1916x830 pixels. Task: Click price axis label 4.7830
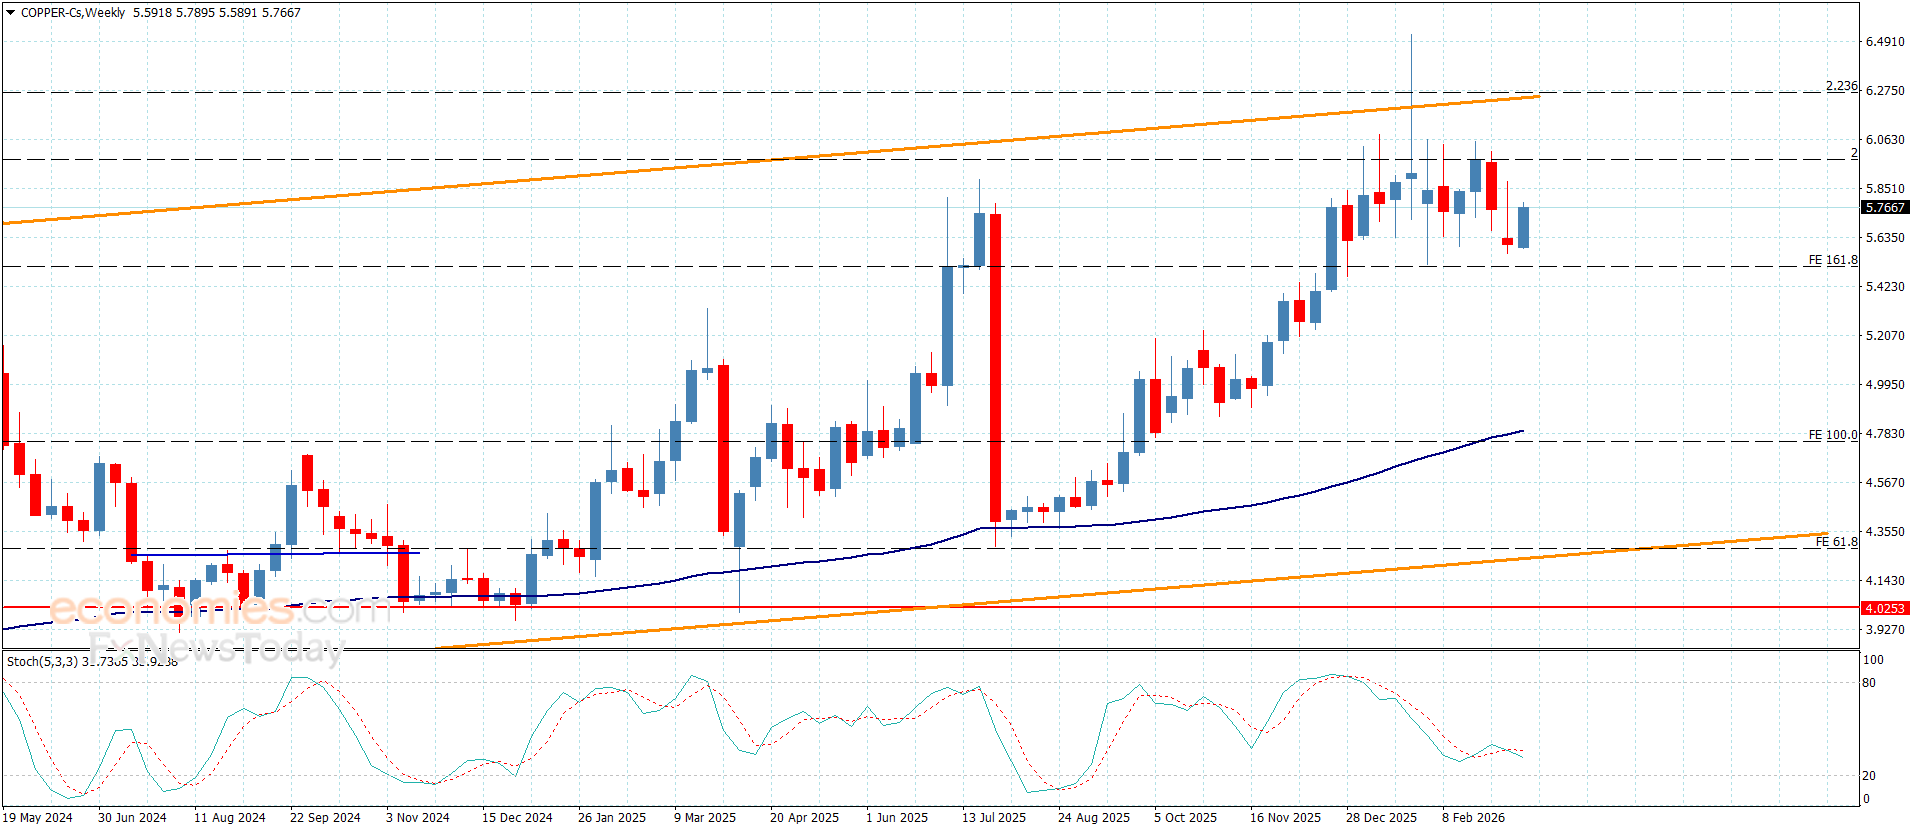pyautogui.click(x=1885, y=434)
